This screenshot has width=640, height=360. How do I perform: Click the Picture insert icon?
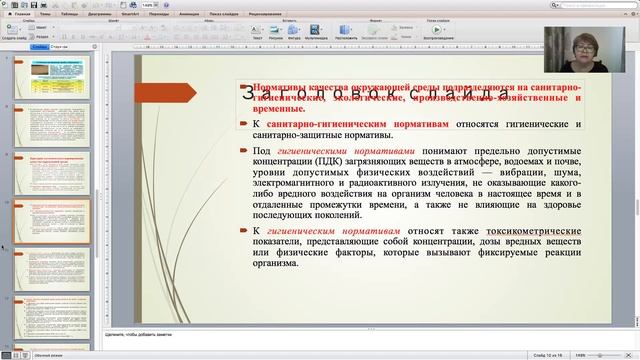[274, 29]
